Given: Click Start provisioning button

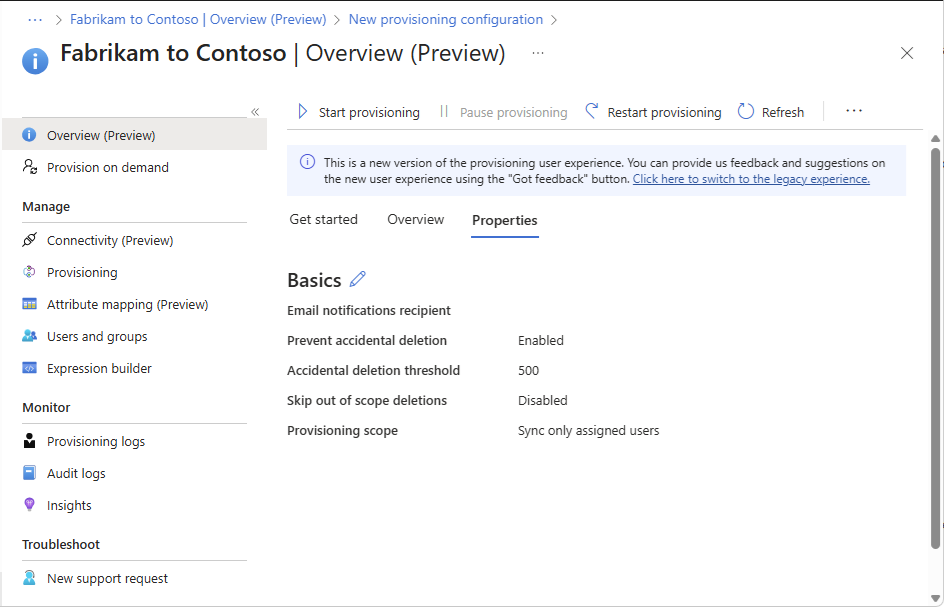Looking at the screenshot, I should pos(359,112).
